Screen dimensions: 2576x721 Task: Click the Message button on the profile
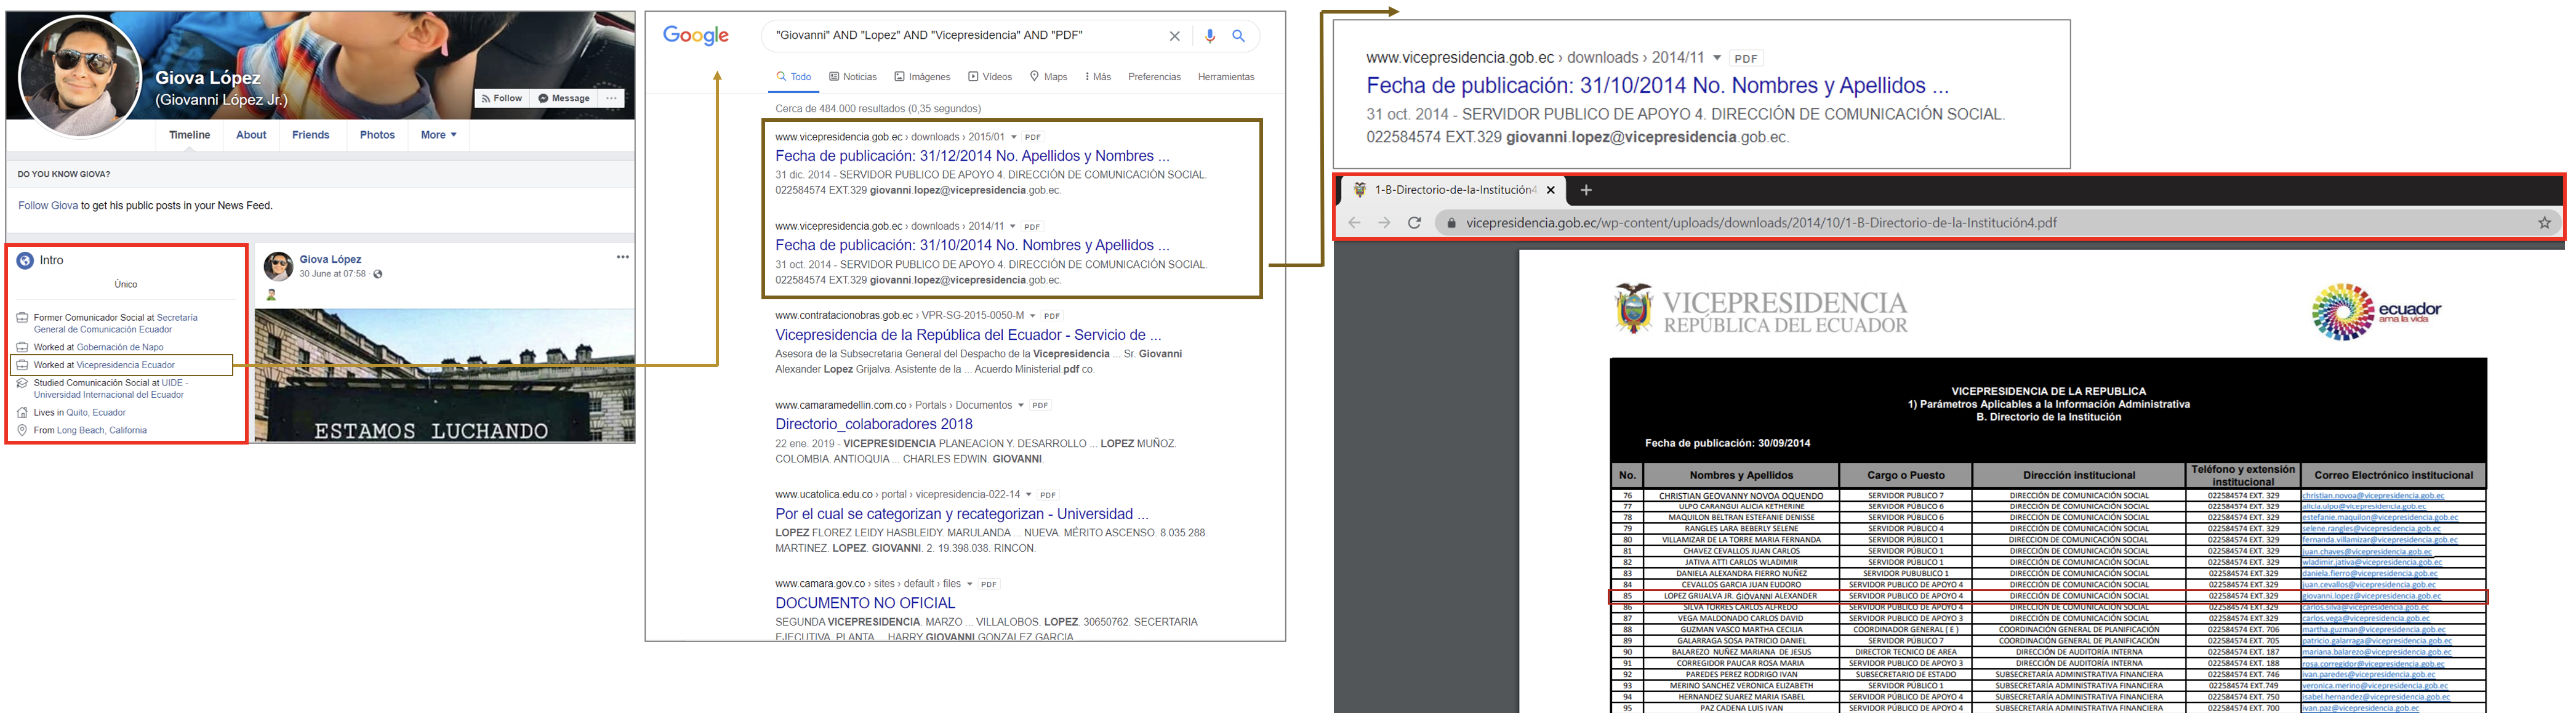click(564, 98)
